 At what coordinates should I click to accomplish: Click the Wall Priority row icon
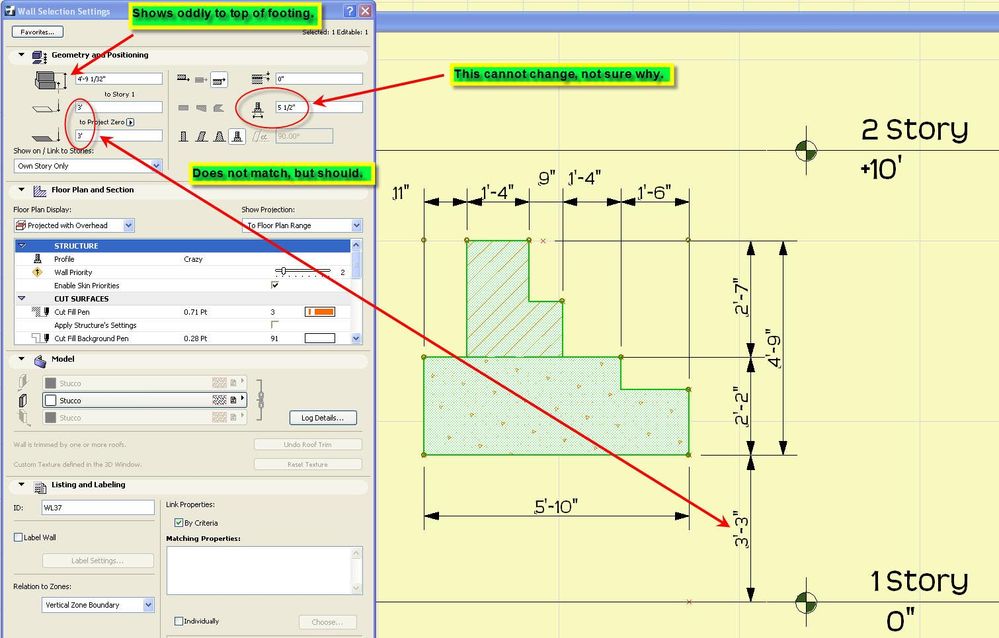point(37,272)
